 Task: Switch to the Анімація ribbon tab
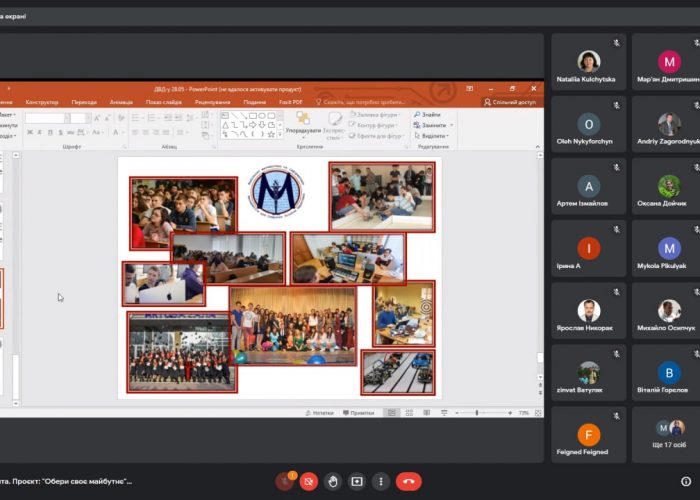(x=121, y=102)
